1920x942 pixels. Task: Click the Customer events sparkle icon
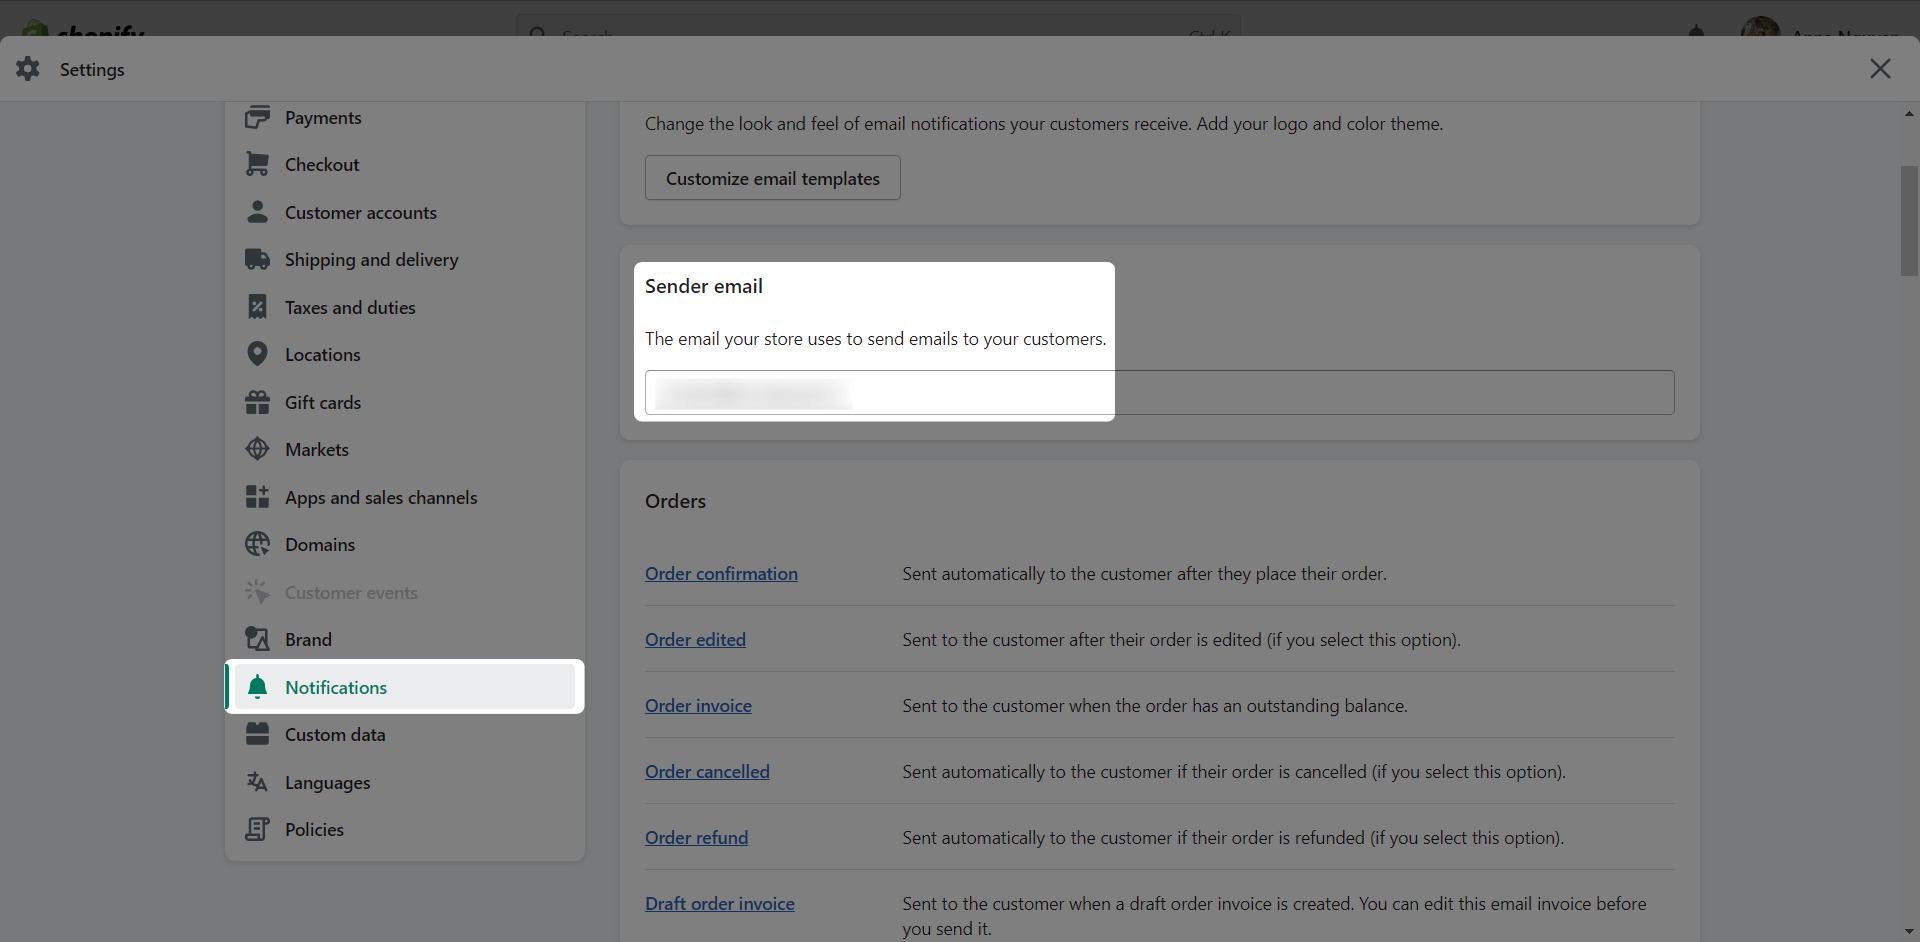257,592
